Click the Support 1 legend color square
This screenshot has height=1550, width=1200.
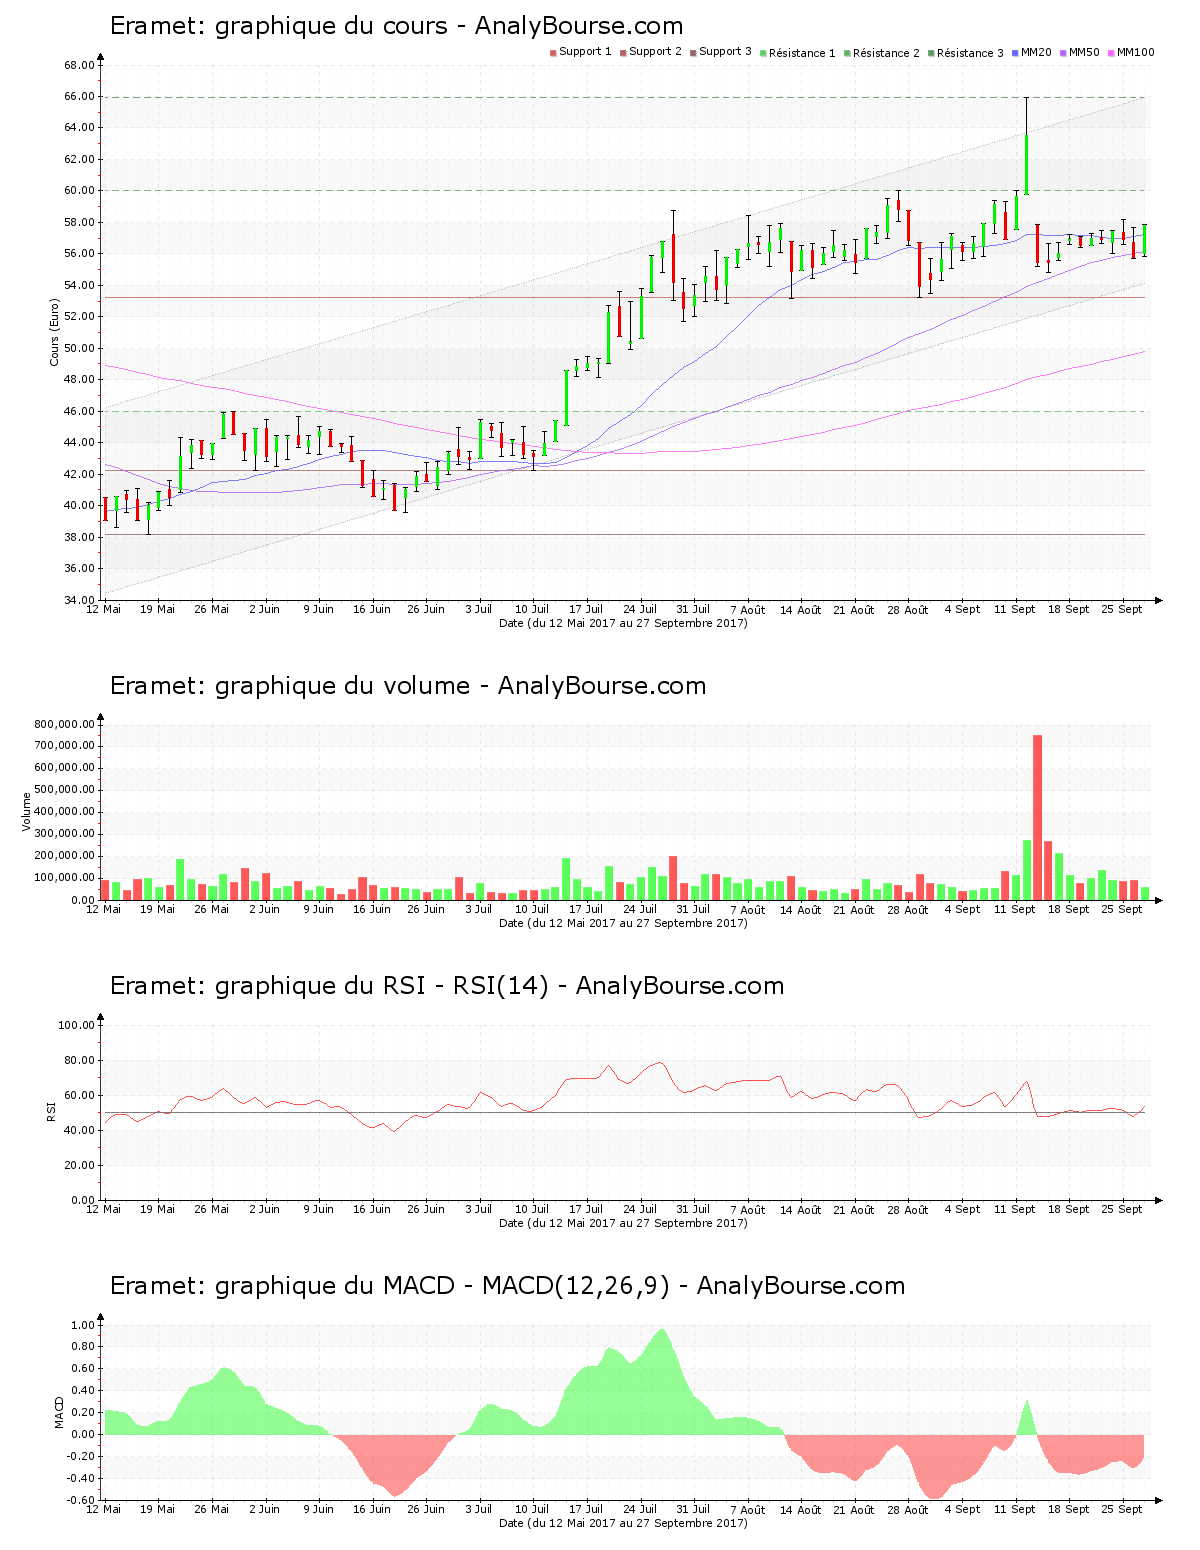[x=553, y=53]
